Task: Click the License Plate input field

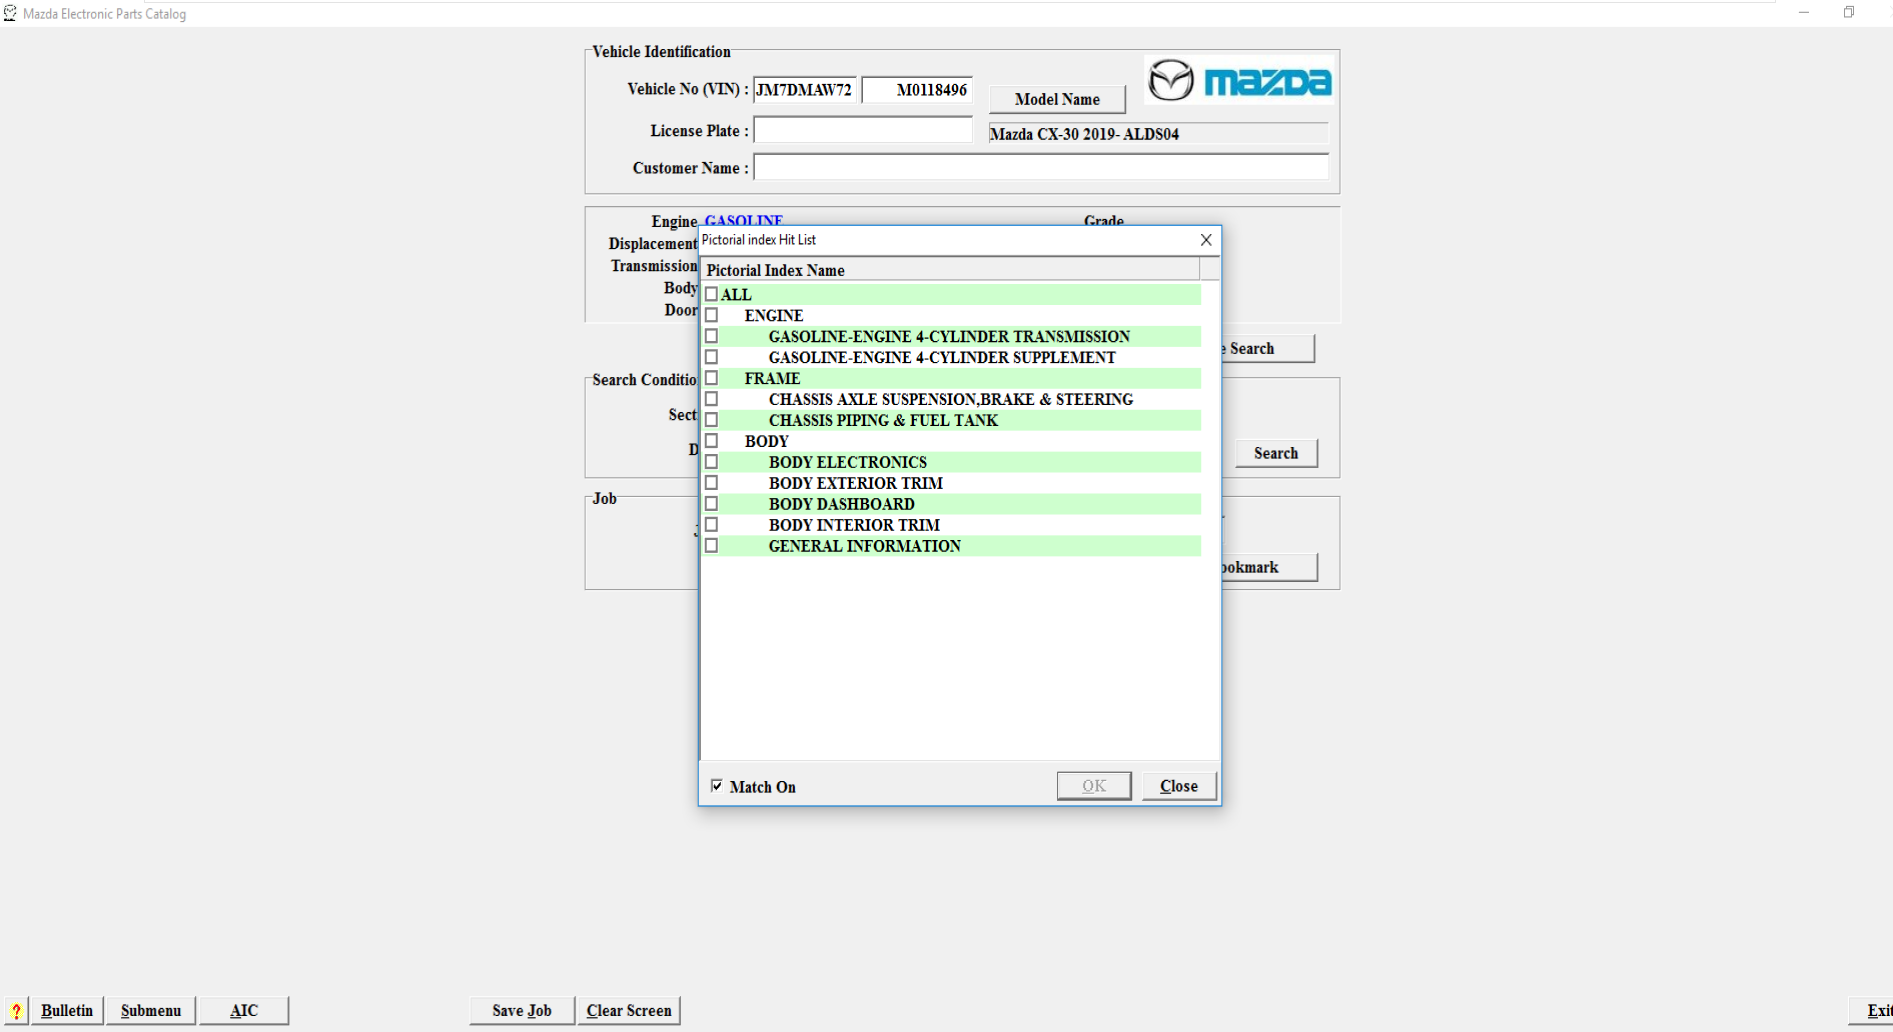Action: [x=863, y=130]
